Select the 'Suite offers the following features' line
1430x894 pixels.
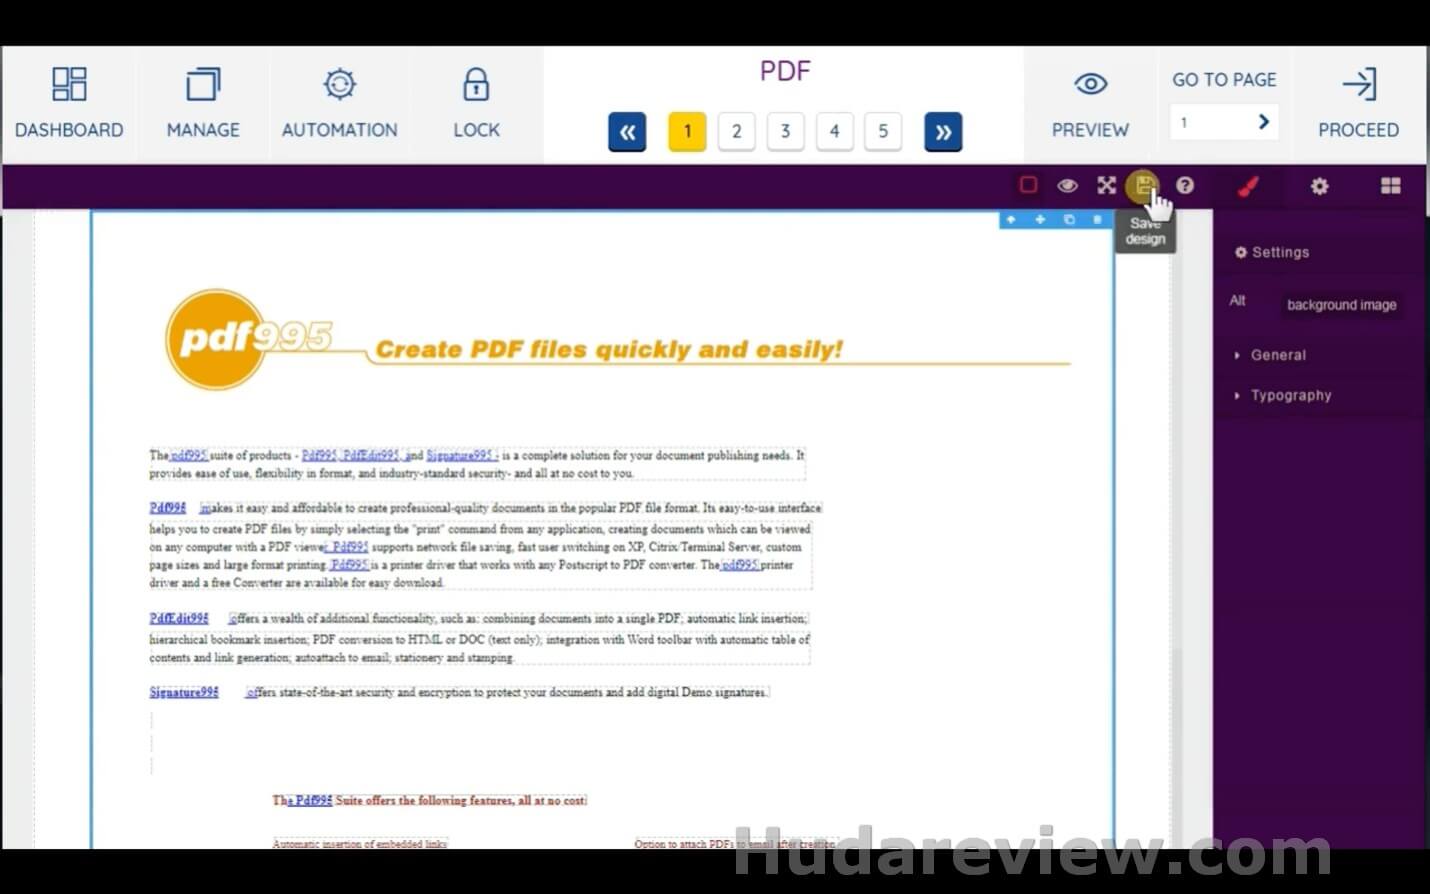(430, 801)
